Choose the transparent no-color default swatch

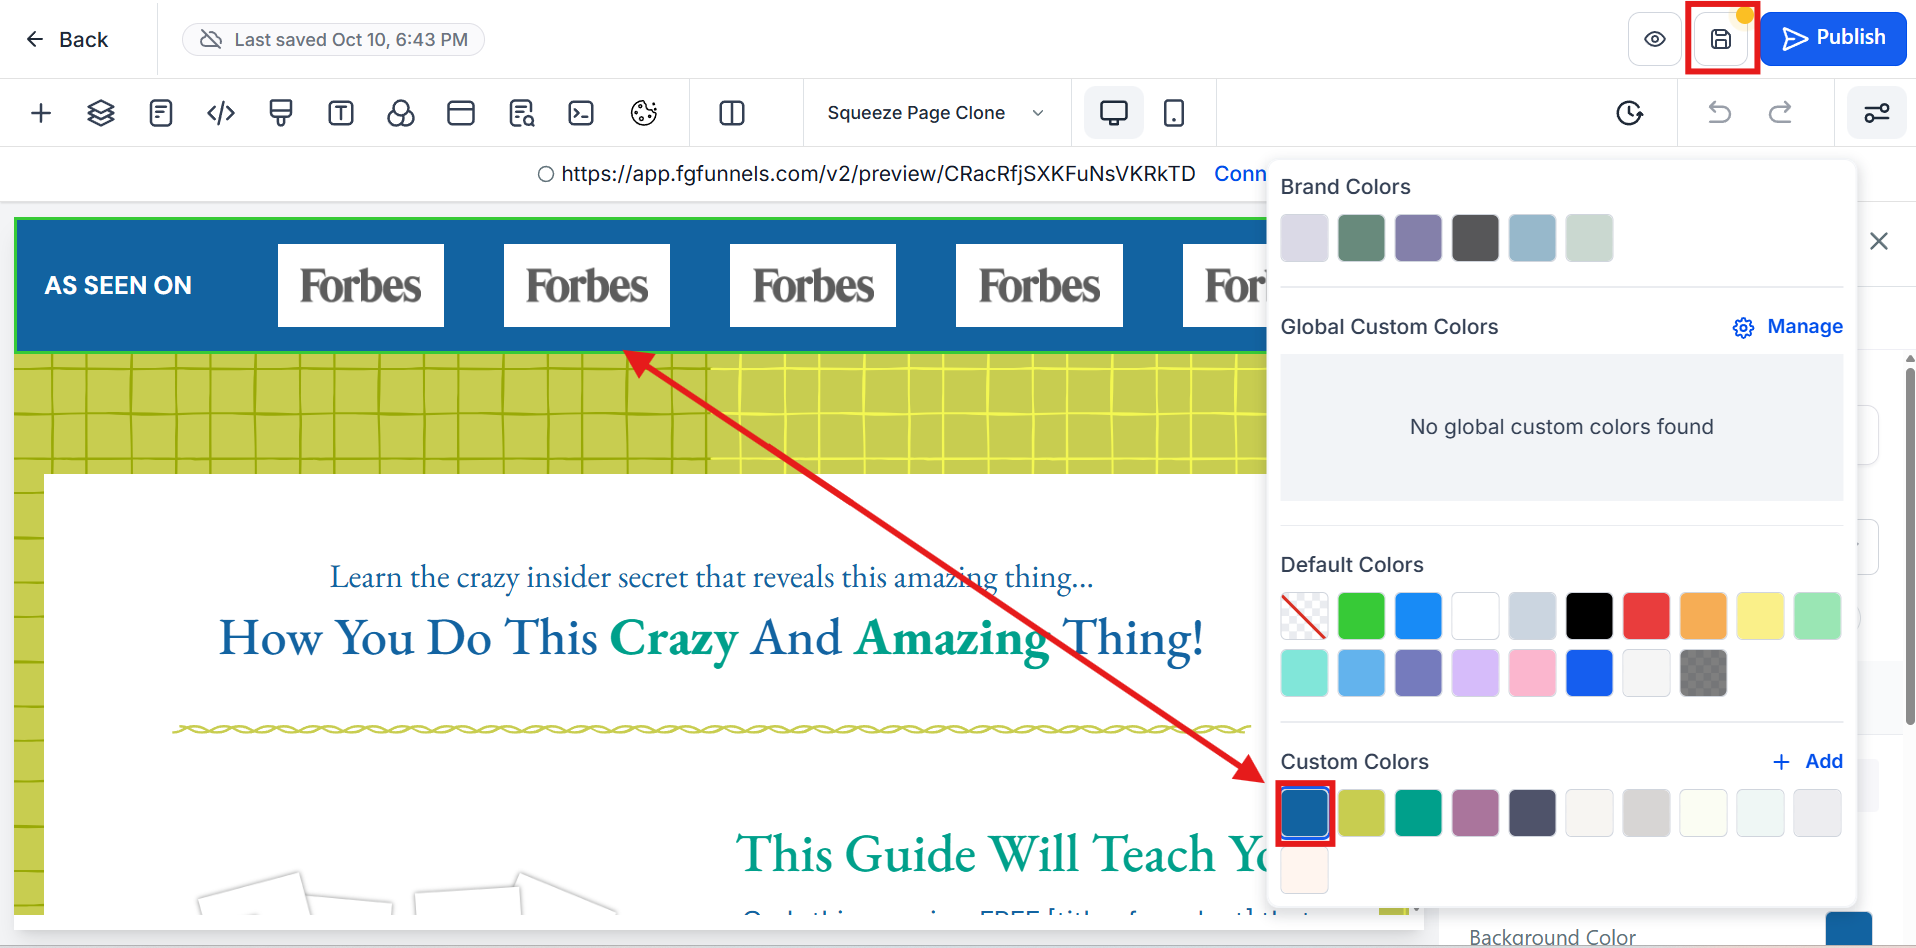[x=1305, y=616]
